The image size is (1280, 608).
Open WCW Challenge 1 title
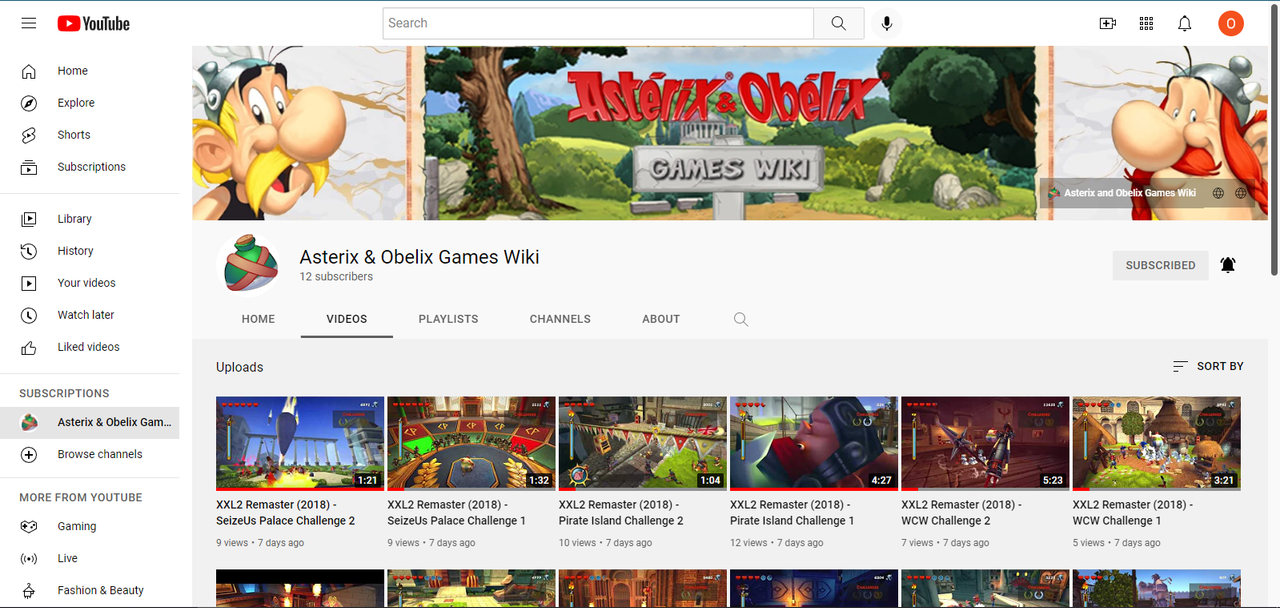point(1133,513)
